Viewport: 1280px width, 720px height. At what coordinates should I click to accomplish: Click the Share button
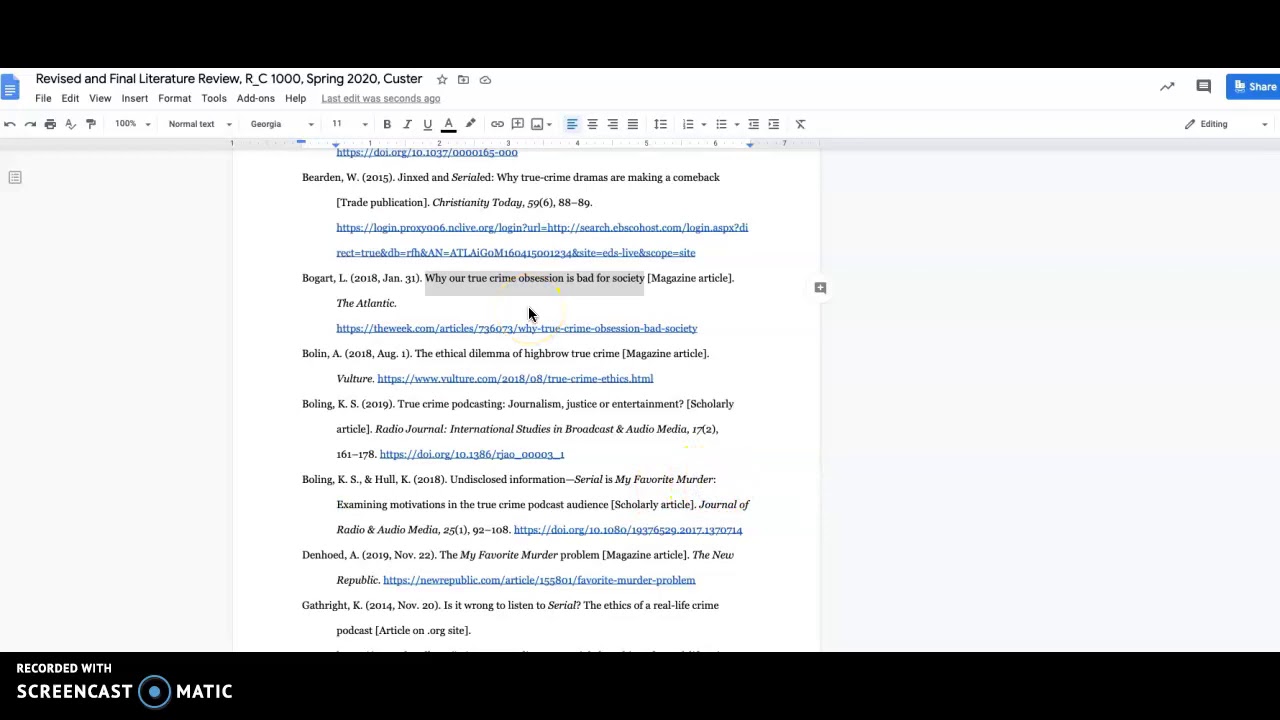pyautogui.click(x=1254, y=87)
